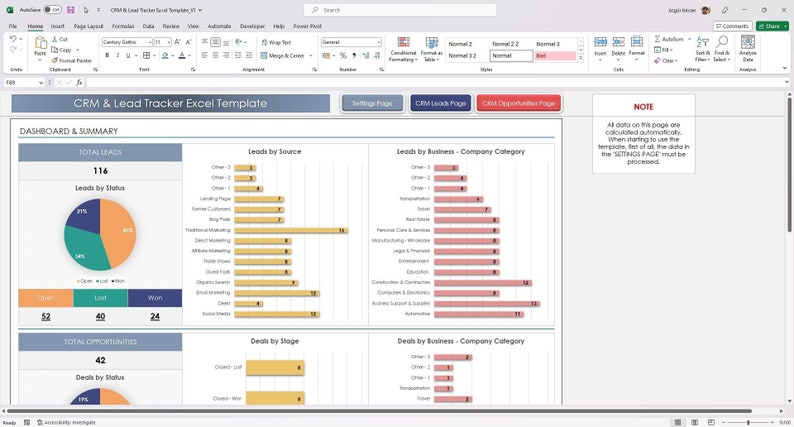Toggle Center horizontal alignment

[215, 55]
